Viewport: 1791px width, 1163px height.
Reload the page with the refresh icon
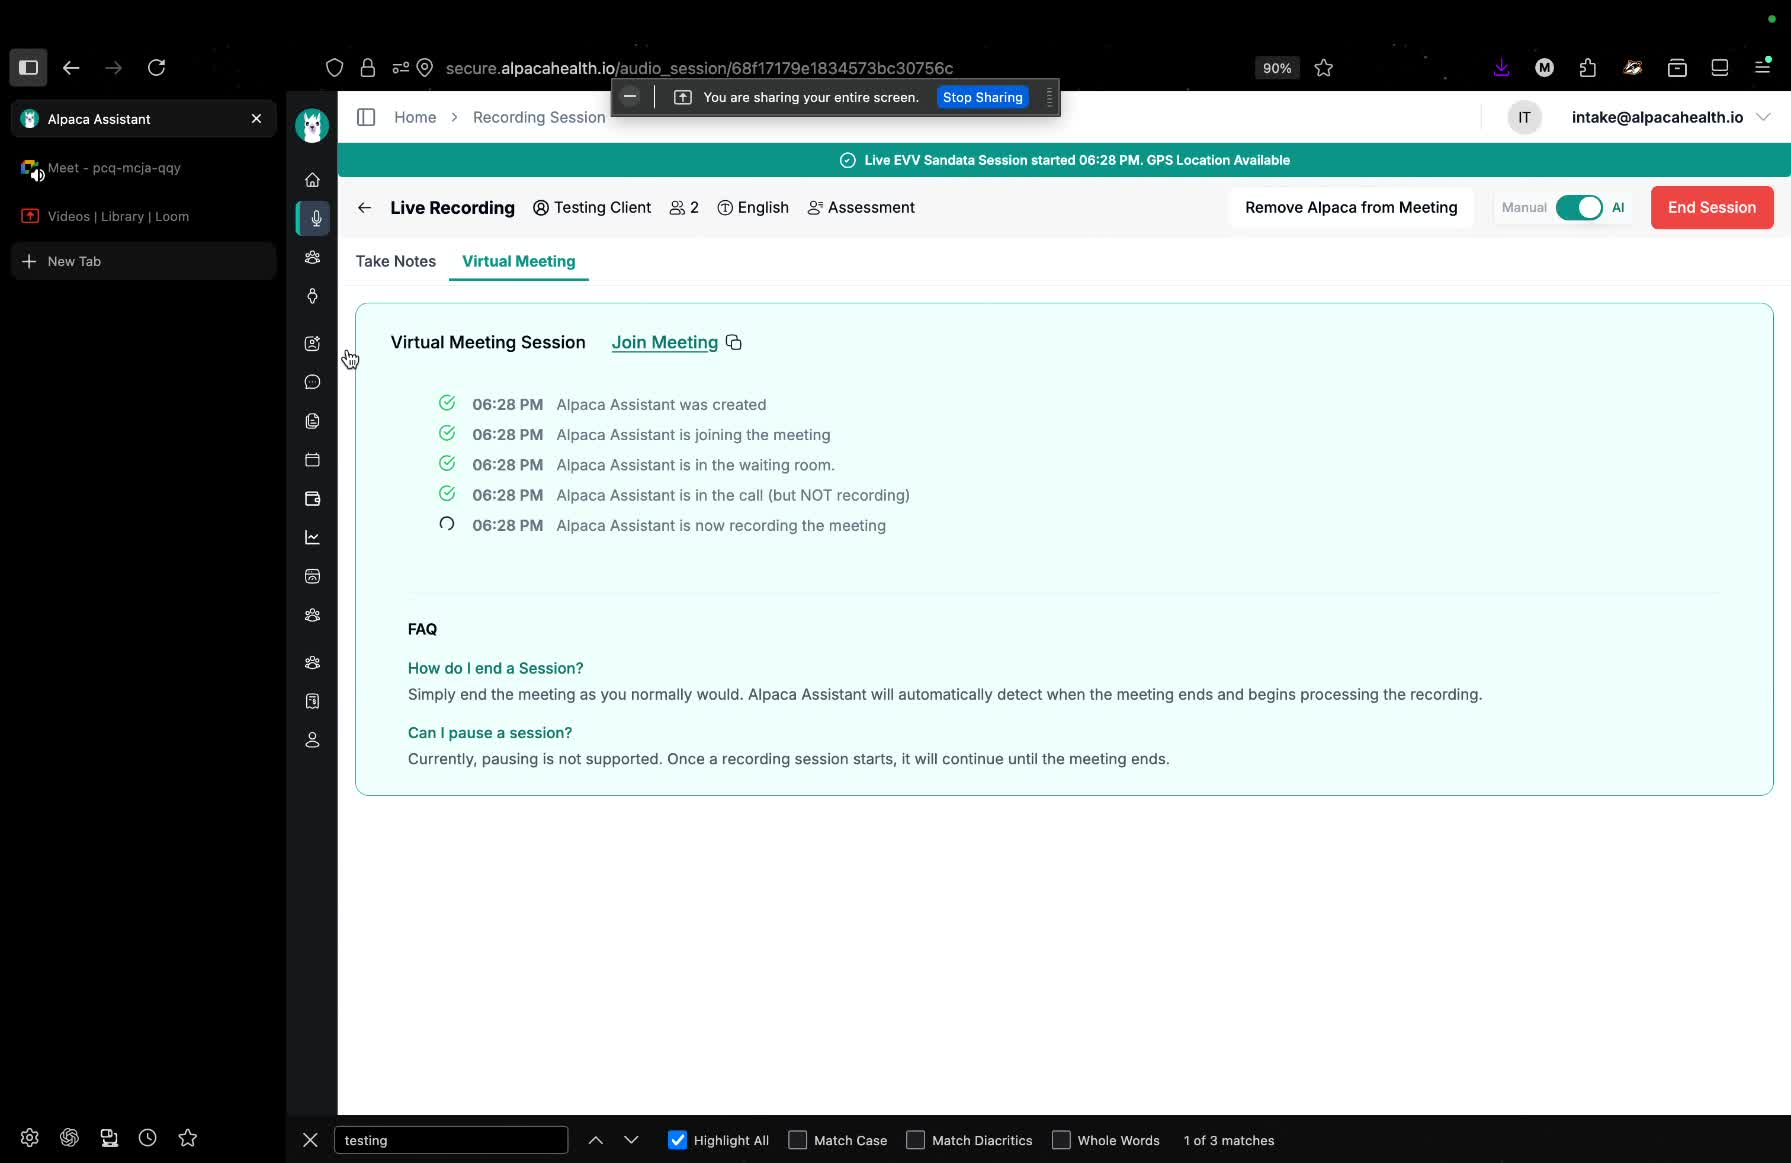pos(156,68)
